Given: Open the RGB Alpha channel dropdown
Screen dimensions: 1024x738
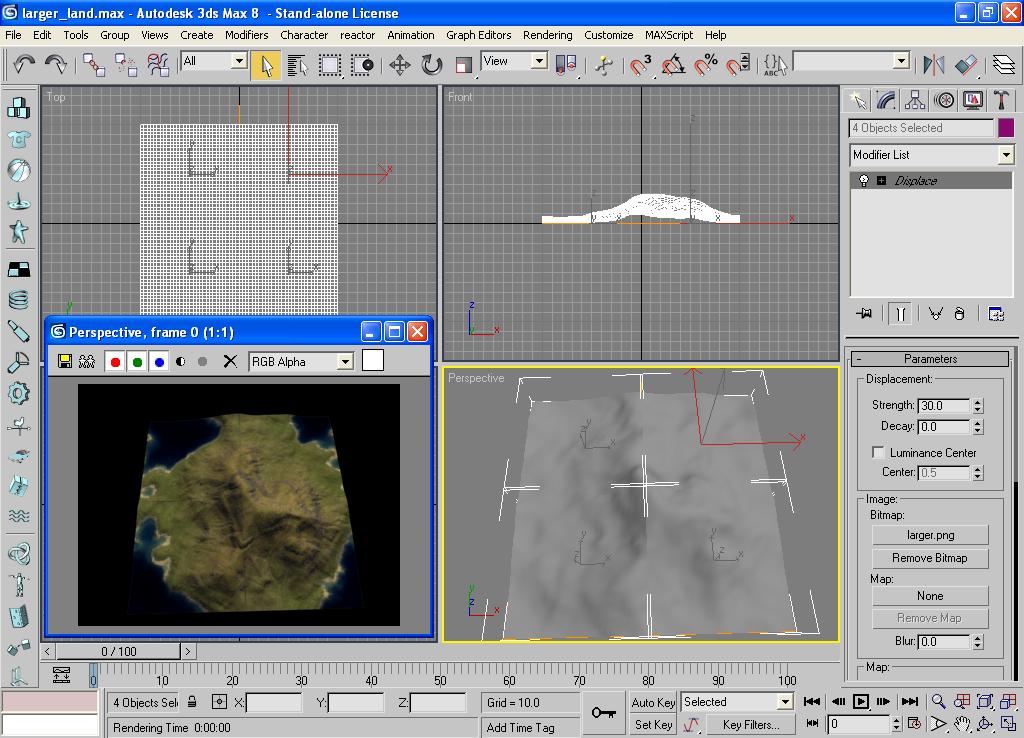Looking at the screenshot, I should click(x=344, y=361).
